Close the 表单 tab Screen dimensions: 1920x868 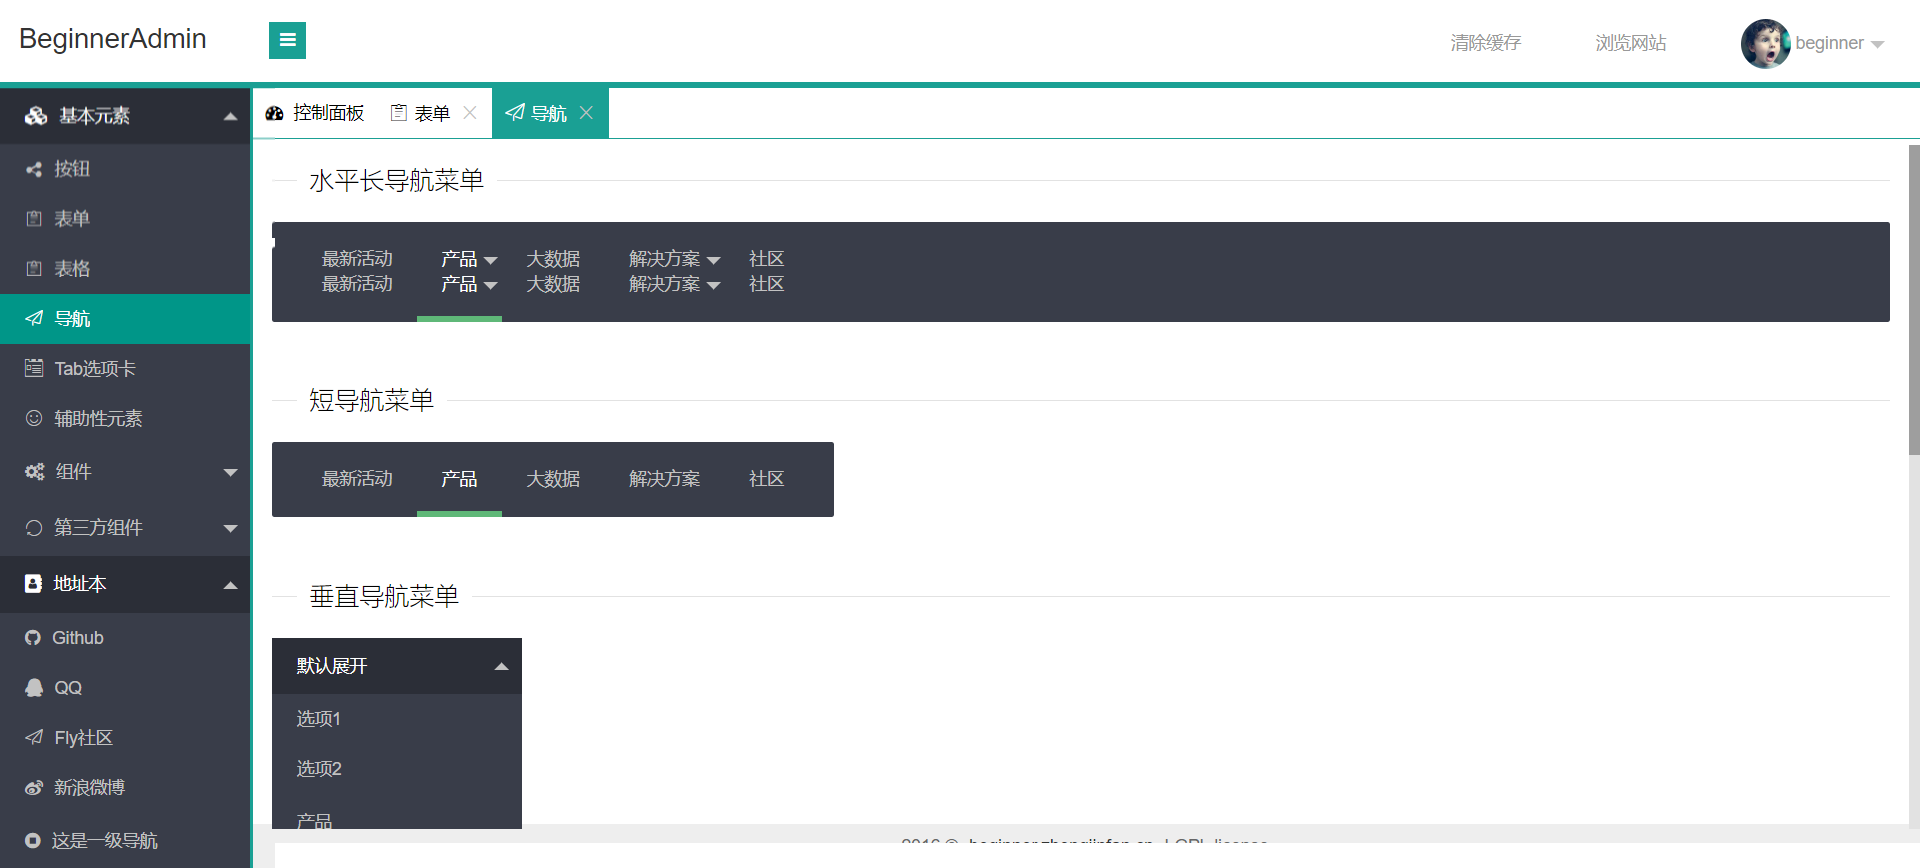(x=470, y=113)
